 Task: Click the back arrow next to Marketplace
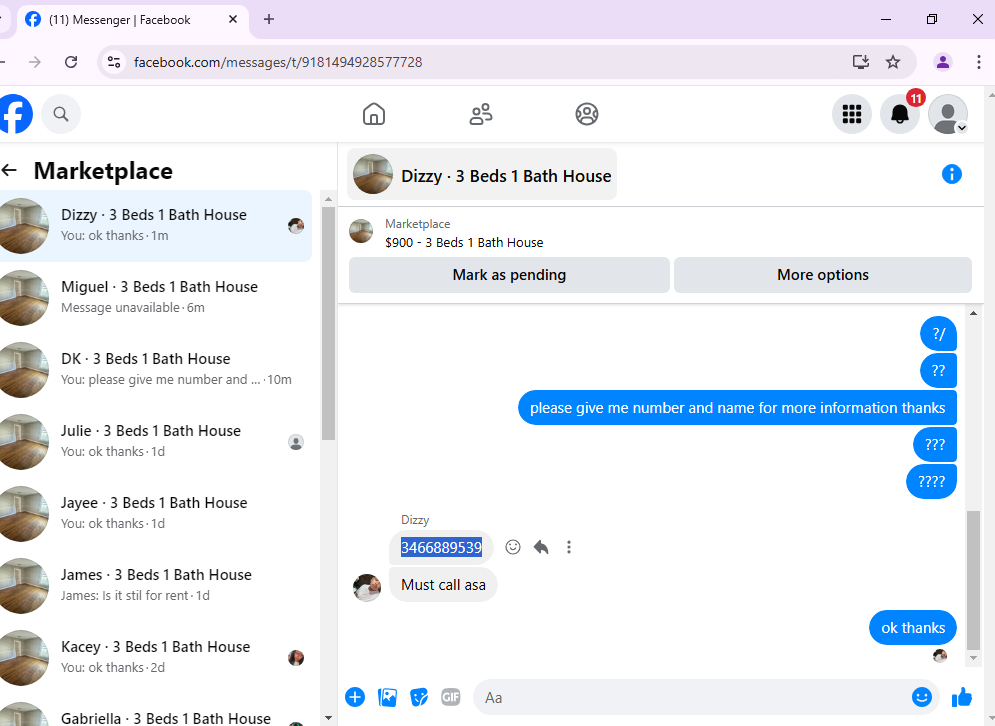[10, 170]
